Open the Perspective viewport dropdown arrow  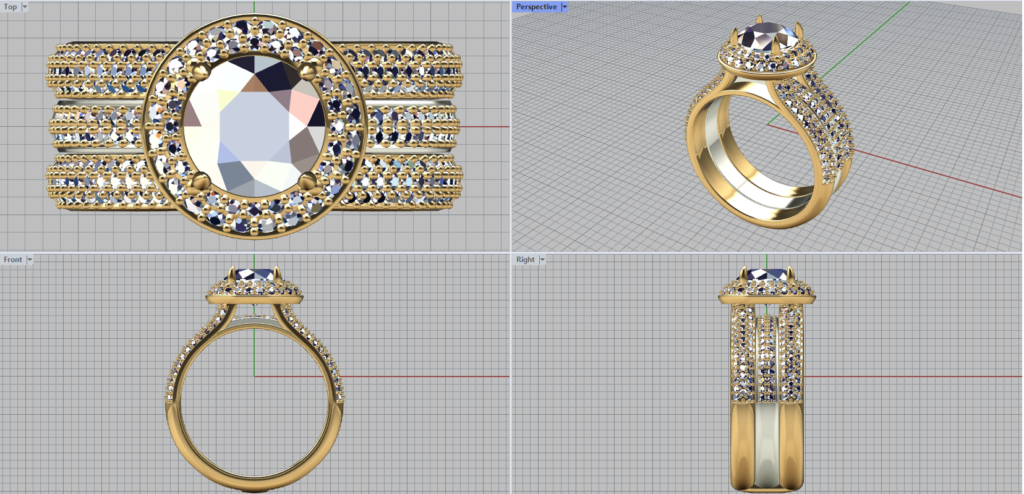coord(565,7)
